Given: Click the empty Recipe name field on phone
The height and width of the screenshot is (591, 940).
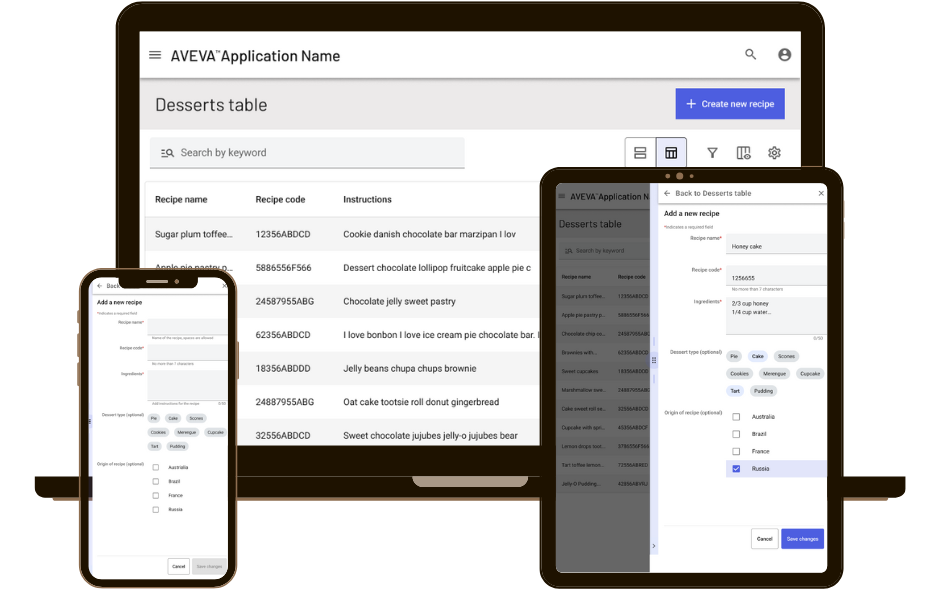Looking at the screenshot, I should pos(187,327).
